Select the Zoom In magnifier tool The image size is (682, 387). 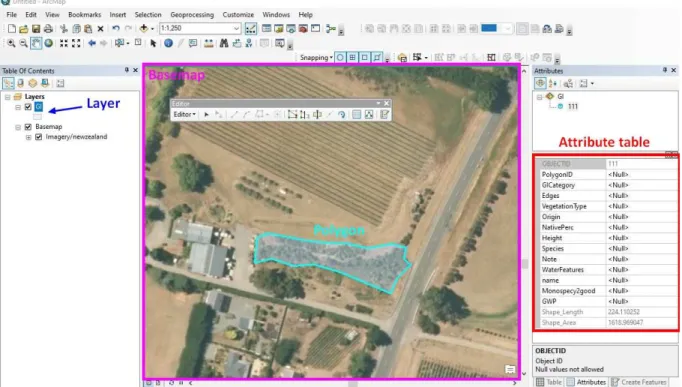click(11, 43)
